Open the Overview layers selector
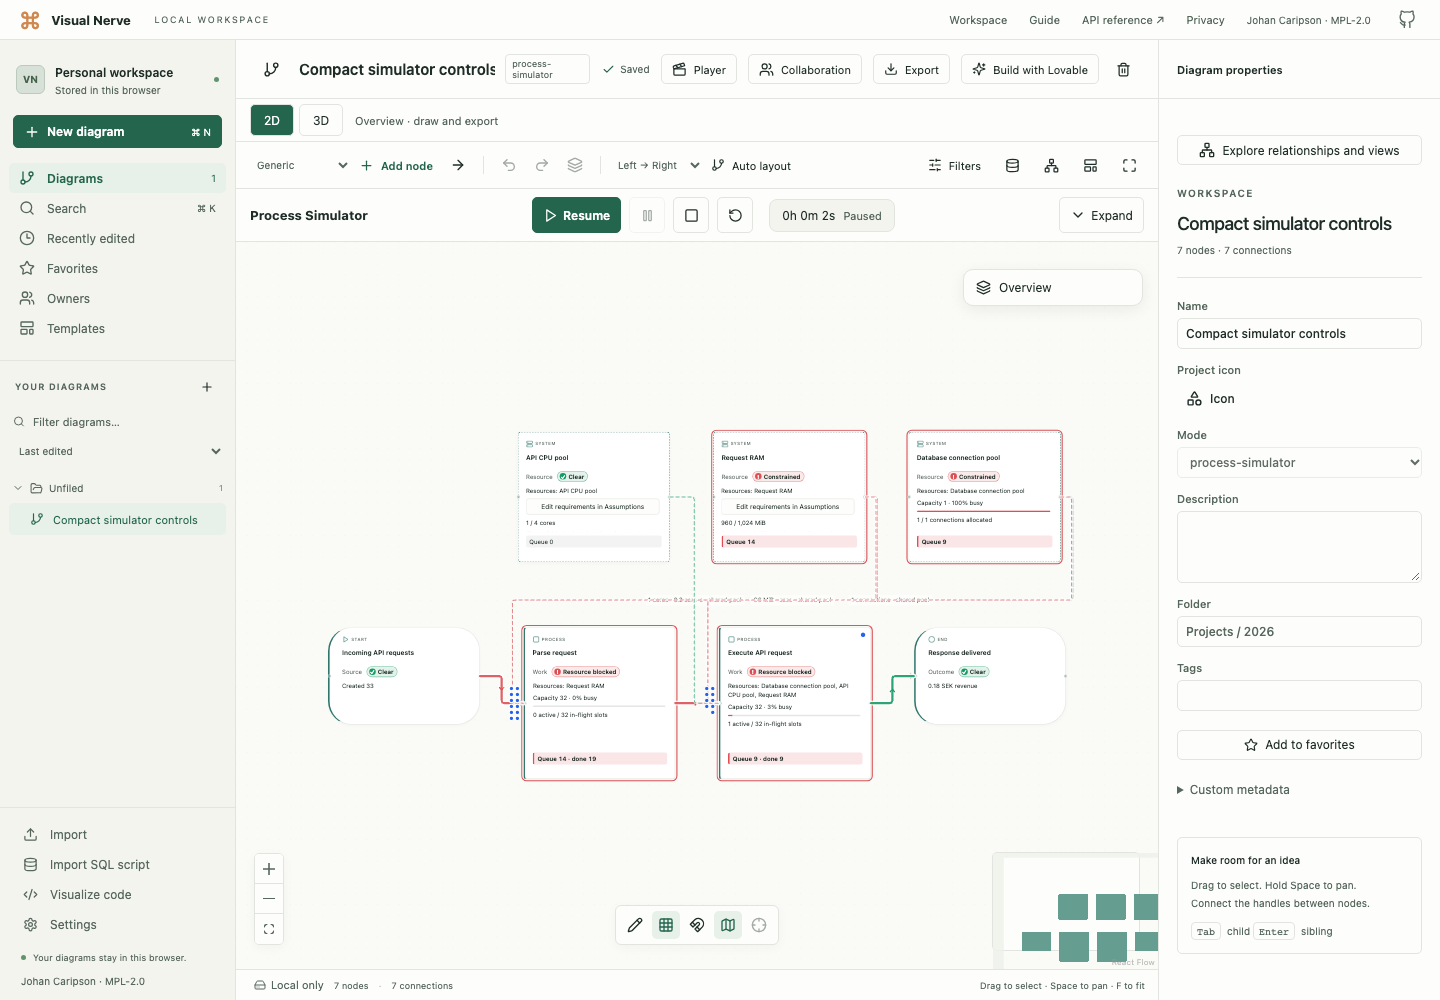Screen dimensions: 1440x1000 (x=1053, y=288)
